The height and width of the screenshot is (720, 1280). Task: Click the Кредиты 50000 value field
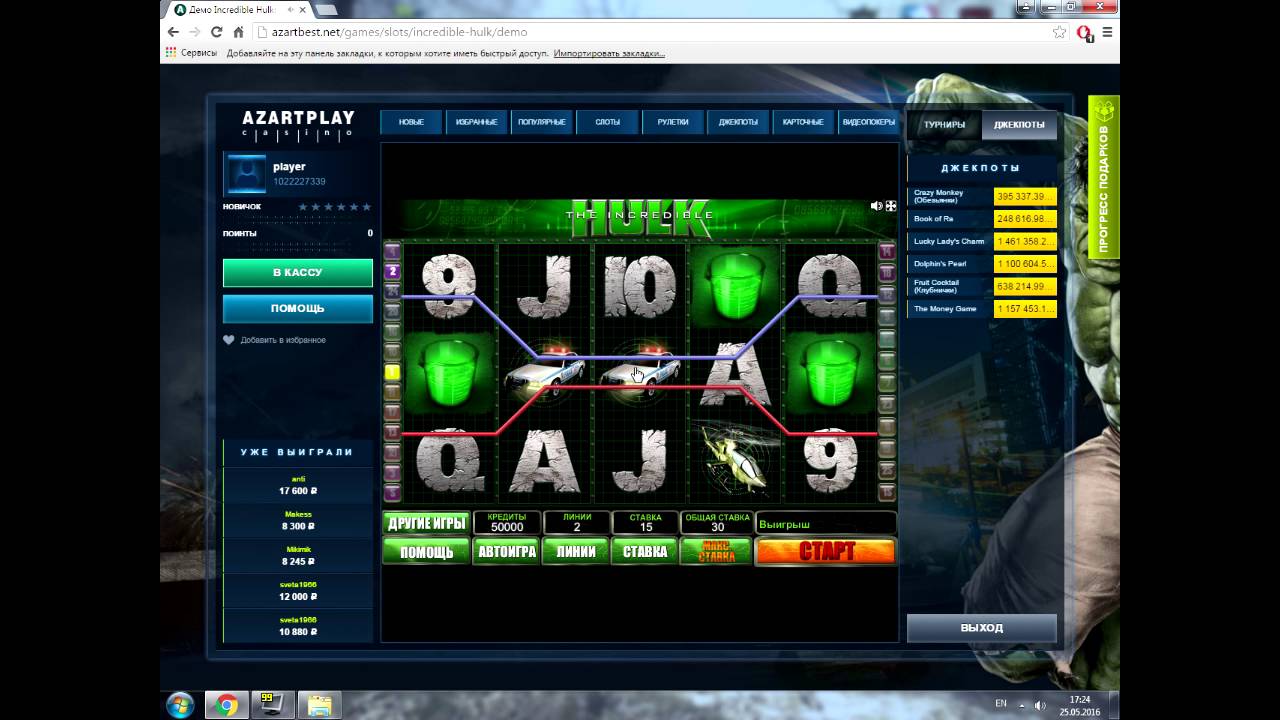coord(507,523)
